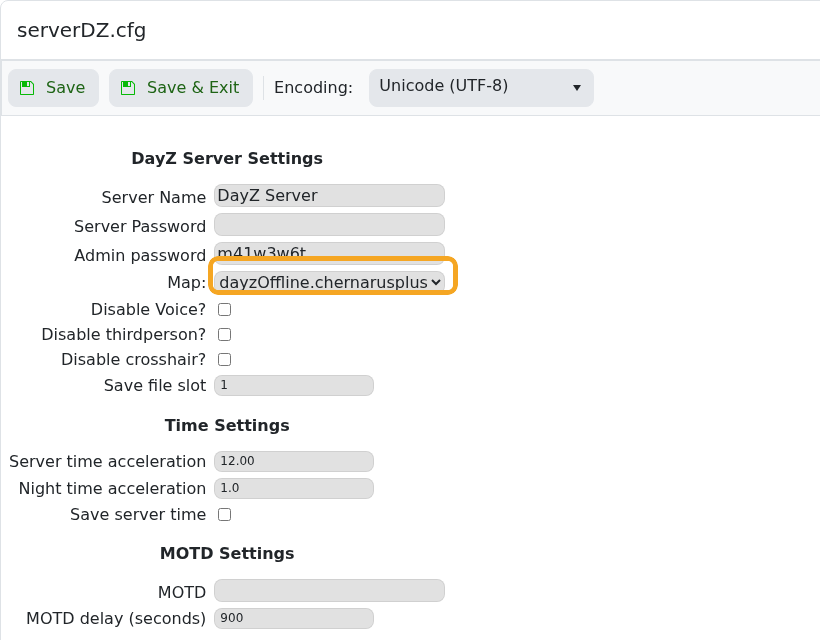The height and width of the screenshot is (640, 820).
Task: Click into the MOTD text field
Action: (329, 590)
